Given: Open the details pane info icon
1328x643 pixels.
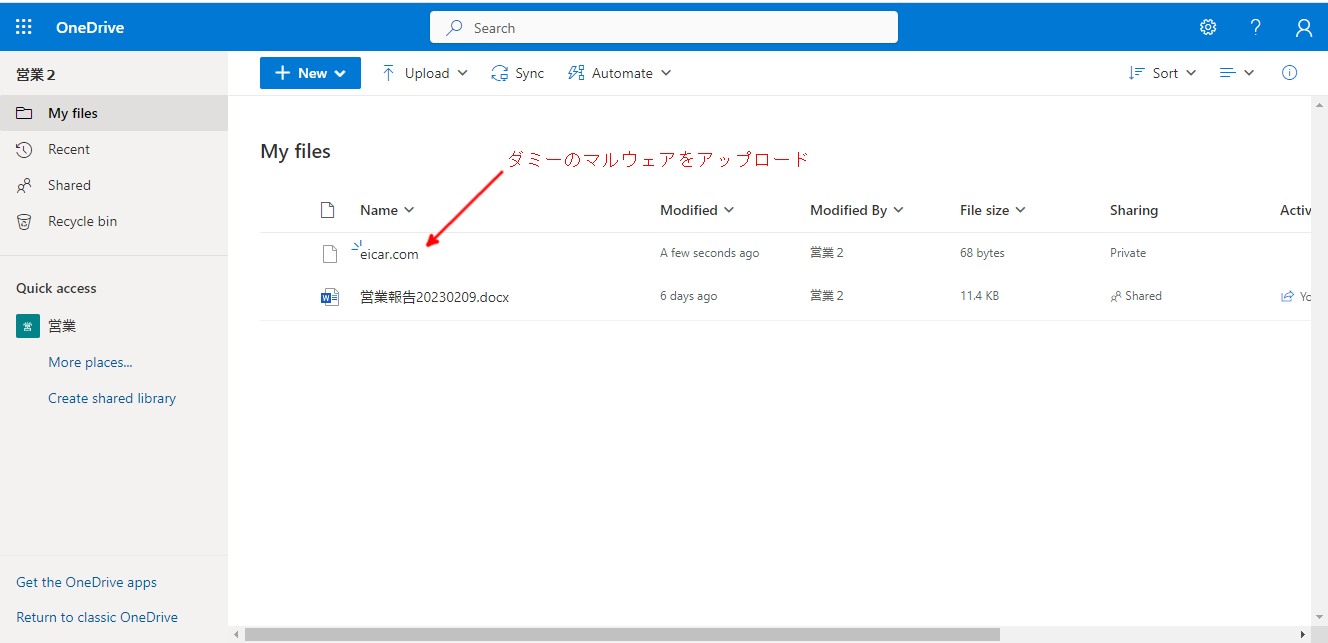Looking at the screenshot, I should 1290,73.
